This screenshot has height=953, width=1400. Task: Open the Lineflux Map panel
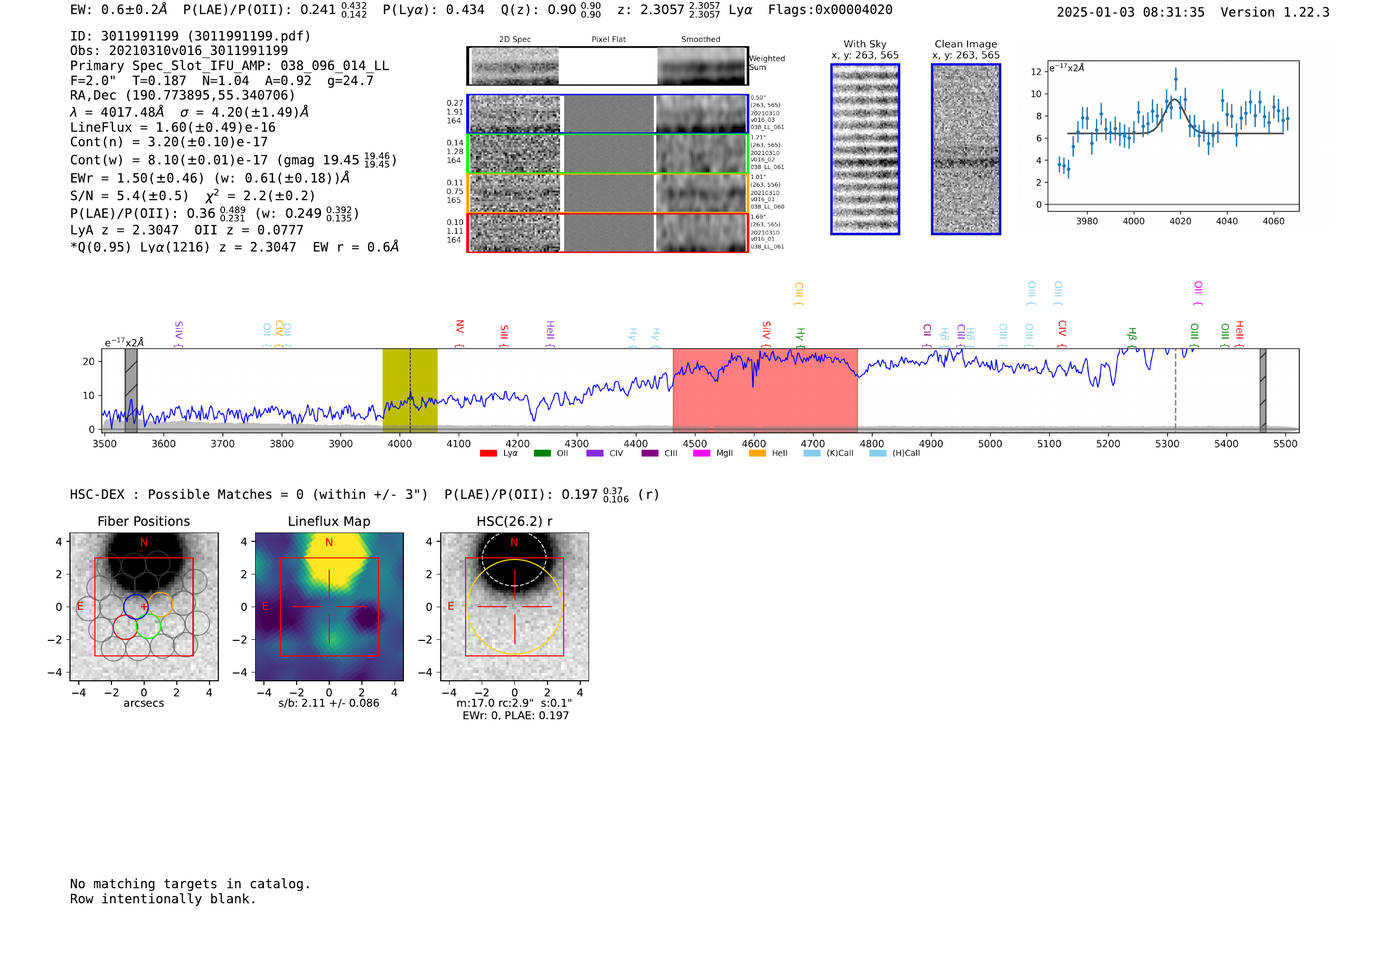pyautogui.click(x=329, y=607)
